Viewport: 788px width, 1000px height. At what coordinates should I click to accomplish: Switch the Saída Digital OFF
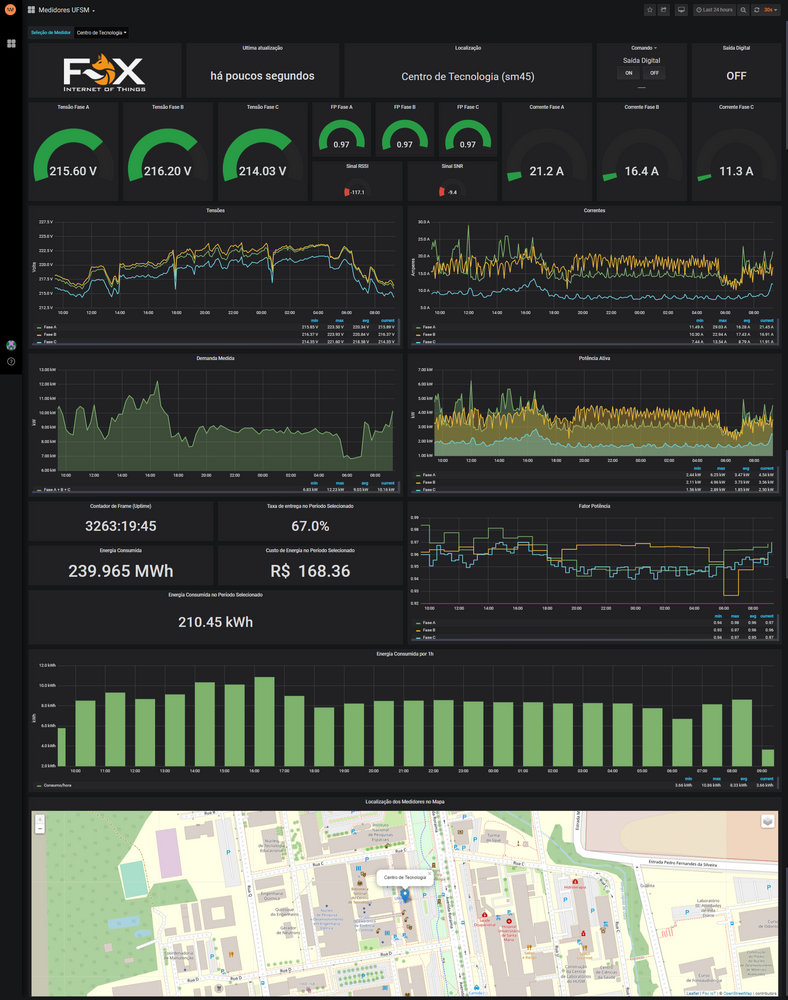point(653,73)
